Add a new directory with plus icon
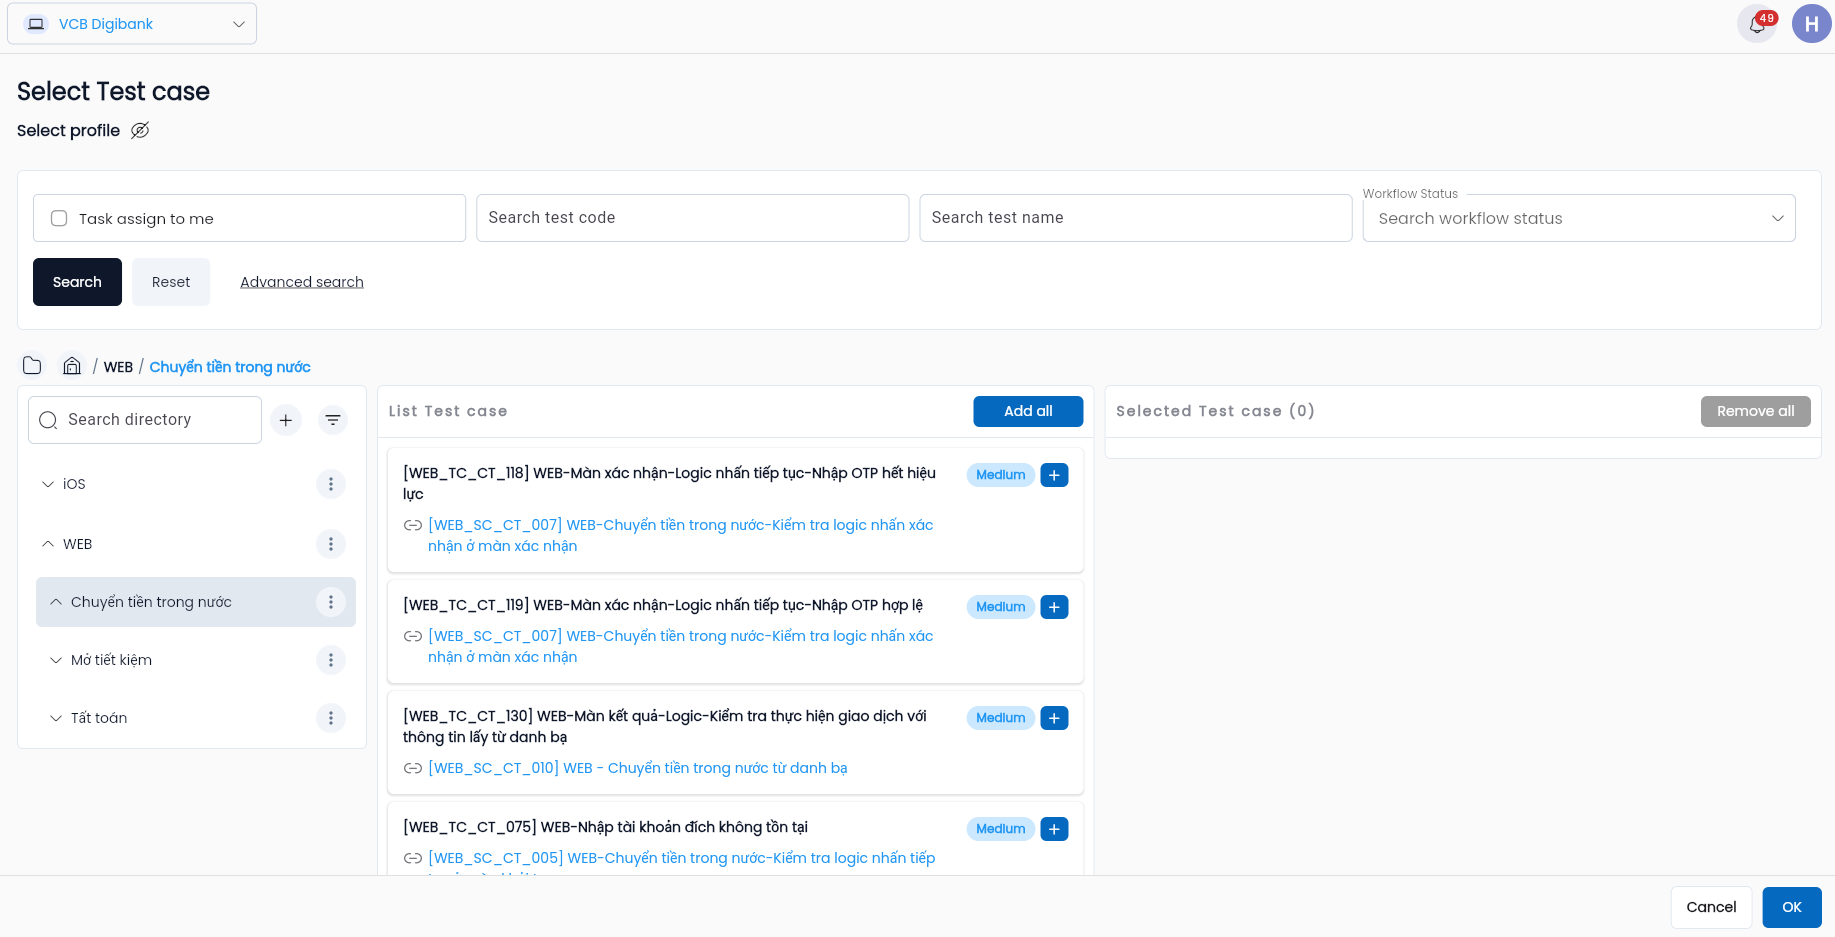The width and height of the screenshot is (1835, 937). coord(286,420)
